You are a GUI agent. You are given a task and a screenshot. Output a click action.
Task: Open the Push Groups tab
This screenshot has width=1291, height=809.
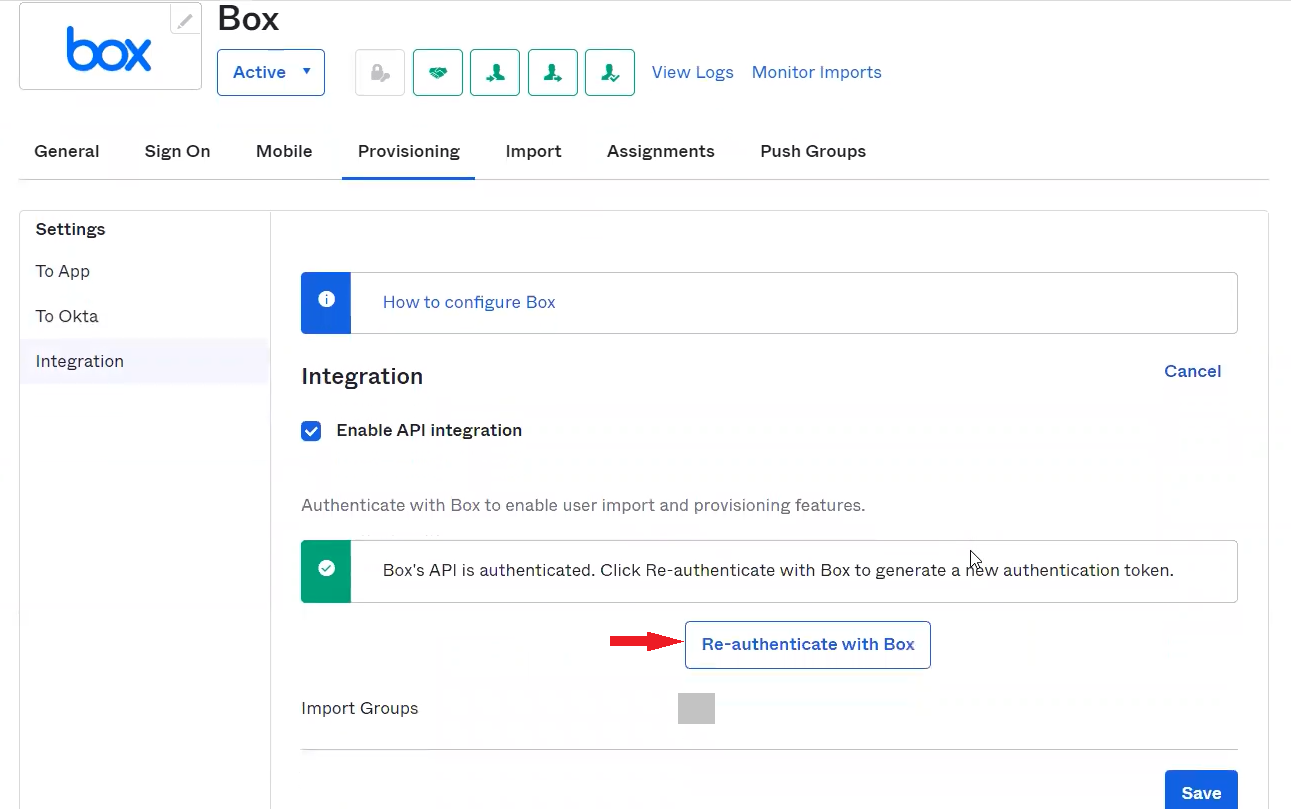click(812, 151)
